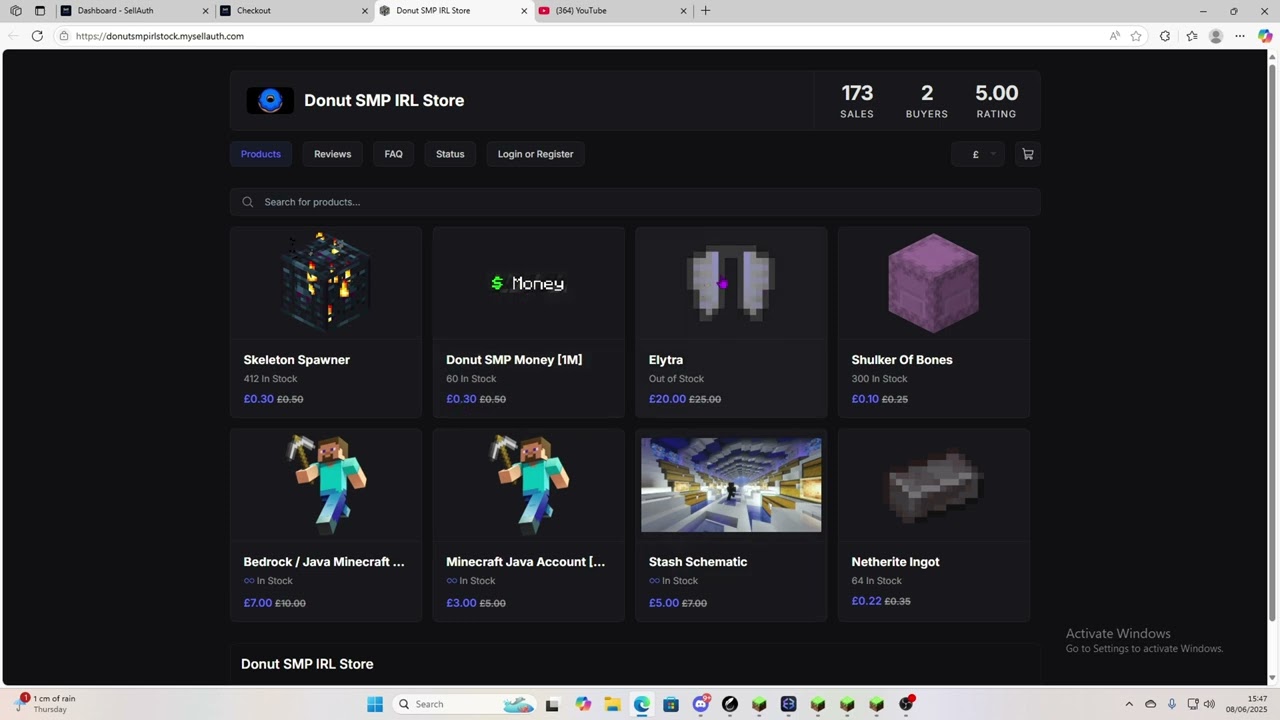Open the Extensions puzzle icon

(x=1165, y=36)
